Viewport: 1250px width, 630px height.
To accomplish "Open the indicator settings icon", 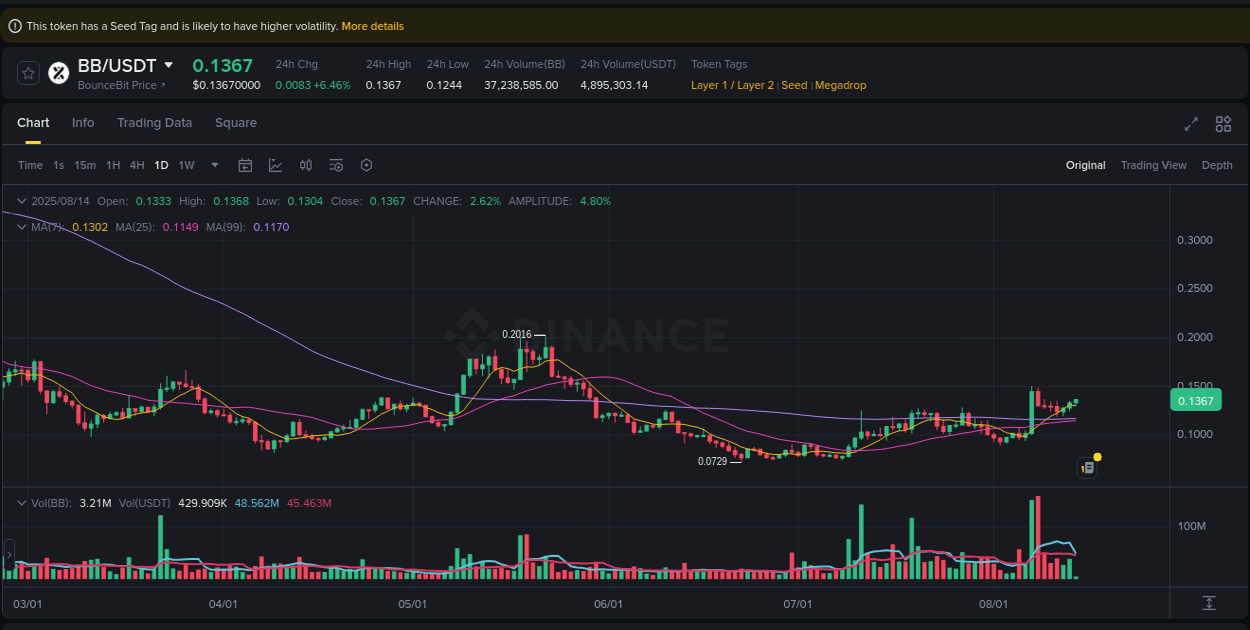I will click(x=336, y=165).
